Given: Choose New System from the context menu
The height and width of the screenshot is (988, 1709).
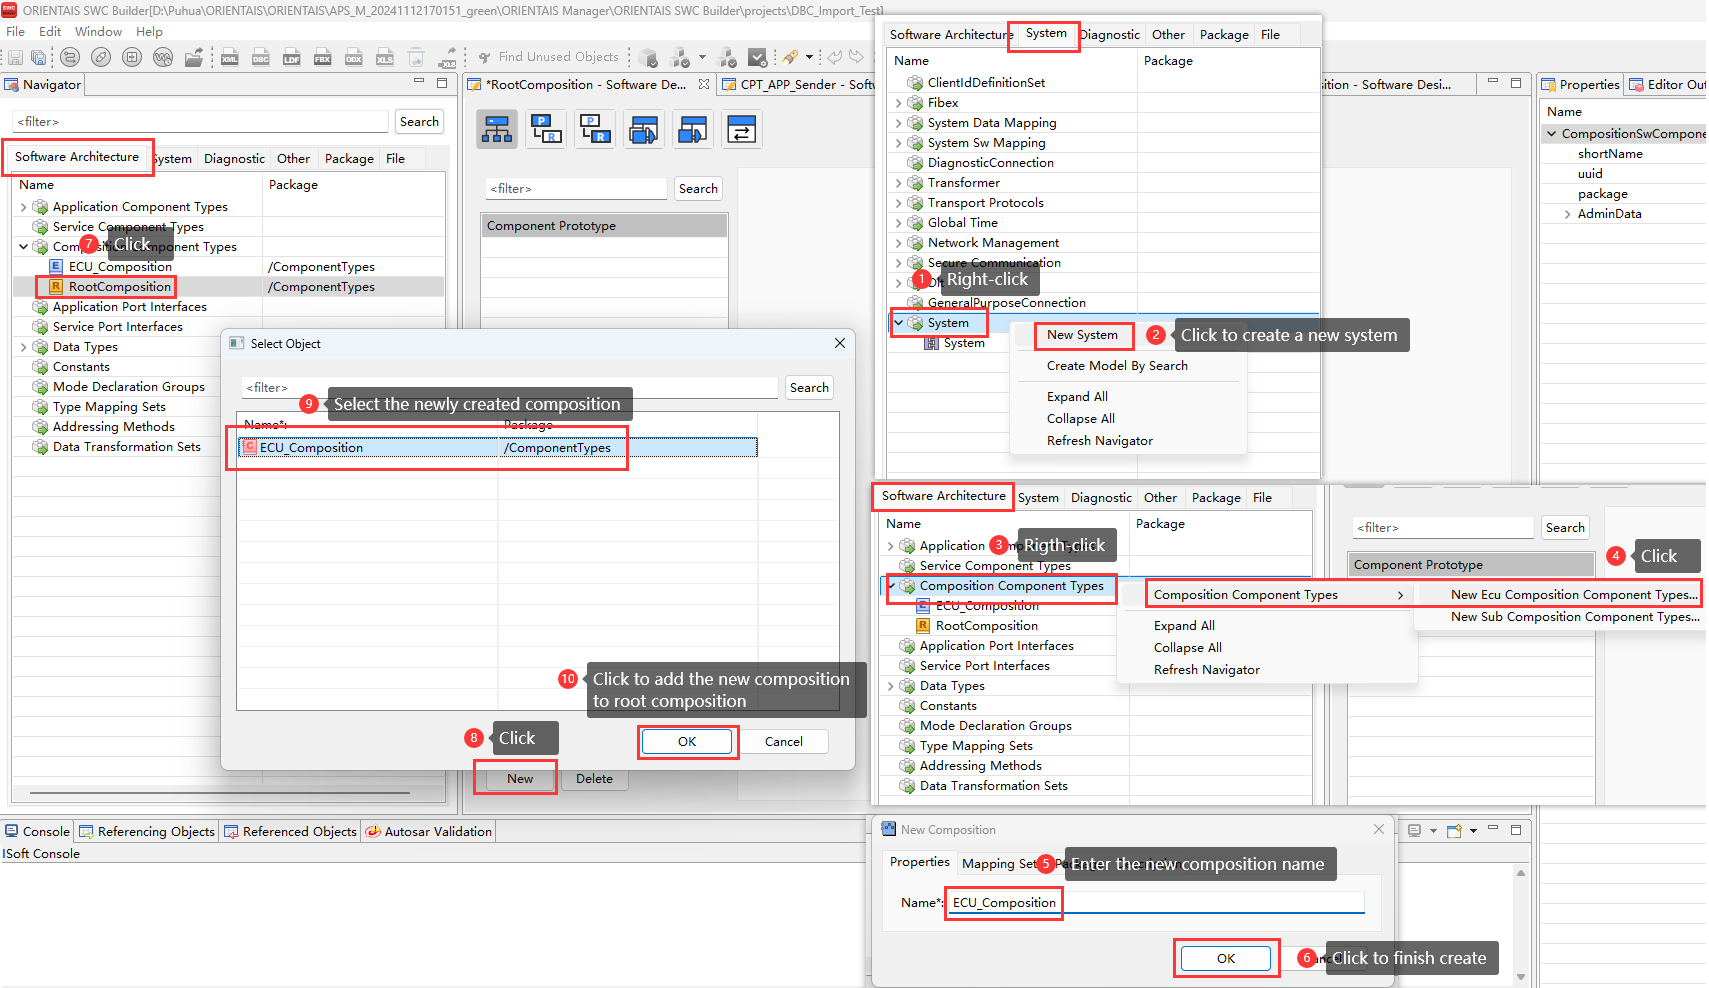Looking at the screenshot, I should click(x=1082, y=335).
